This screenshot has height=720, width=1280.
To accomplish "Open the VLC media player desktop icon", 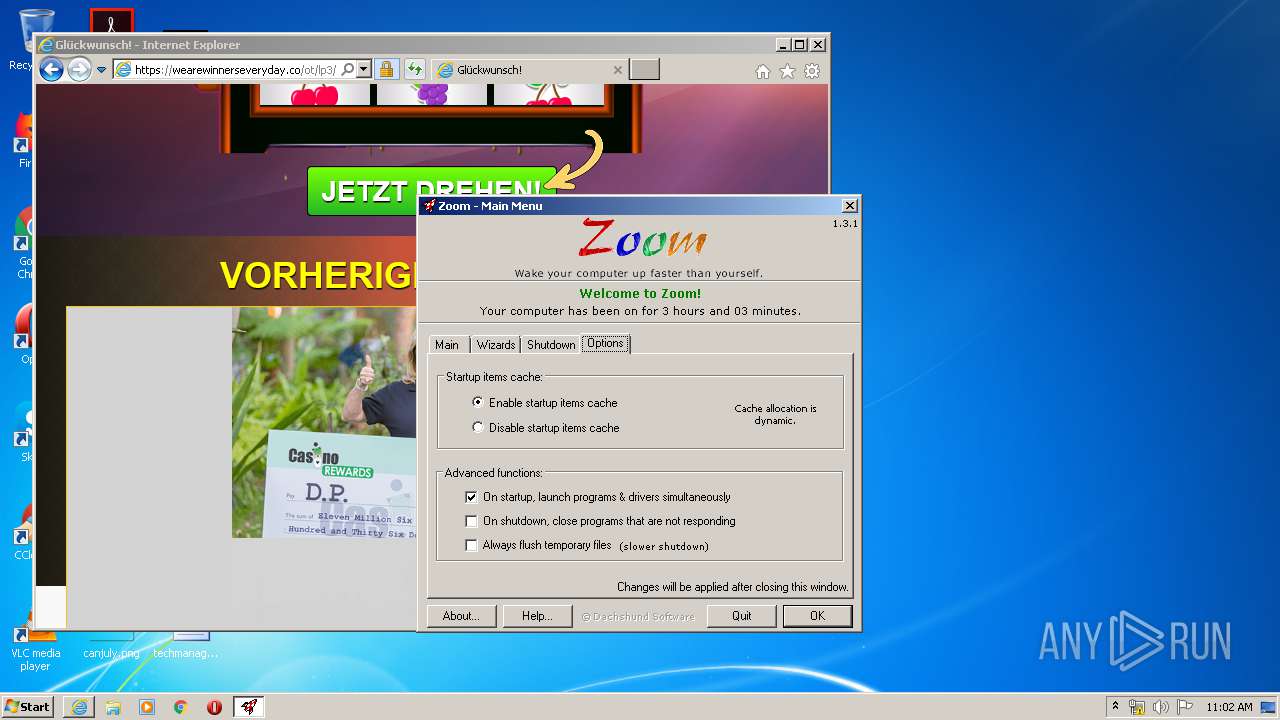I will tap(35, 650).
